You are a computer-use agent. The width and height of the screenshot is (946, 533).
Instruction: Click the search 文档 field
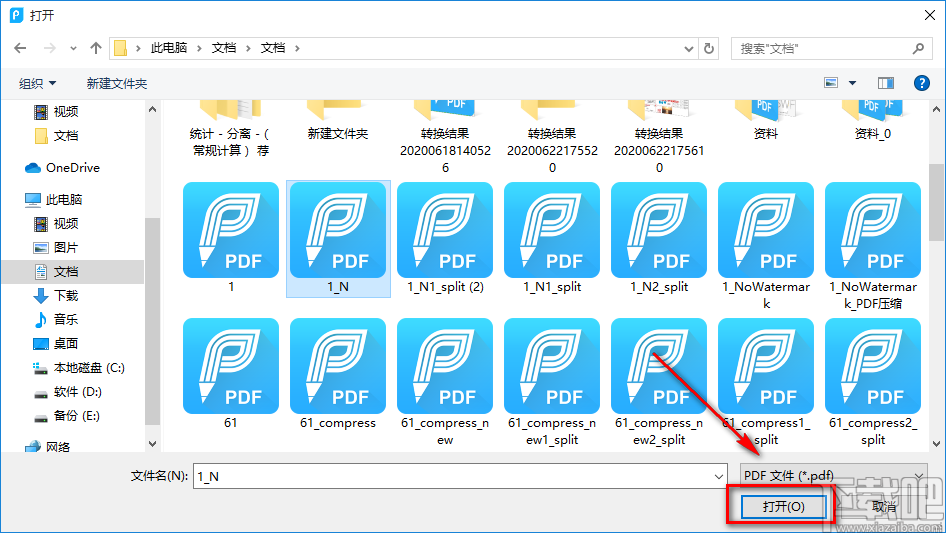pos(823,48)
